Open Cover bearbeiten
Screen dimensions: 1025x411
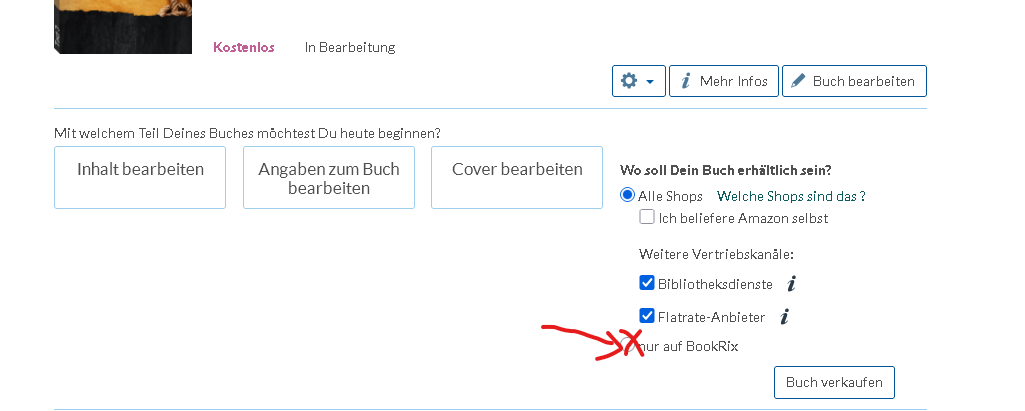point(517,178)
